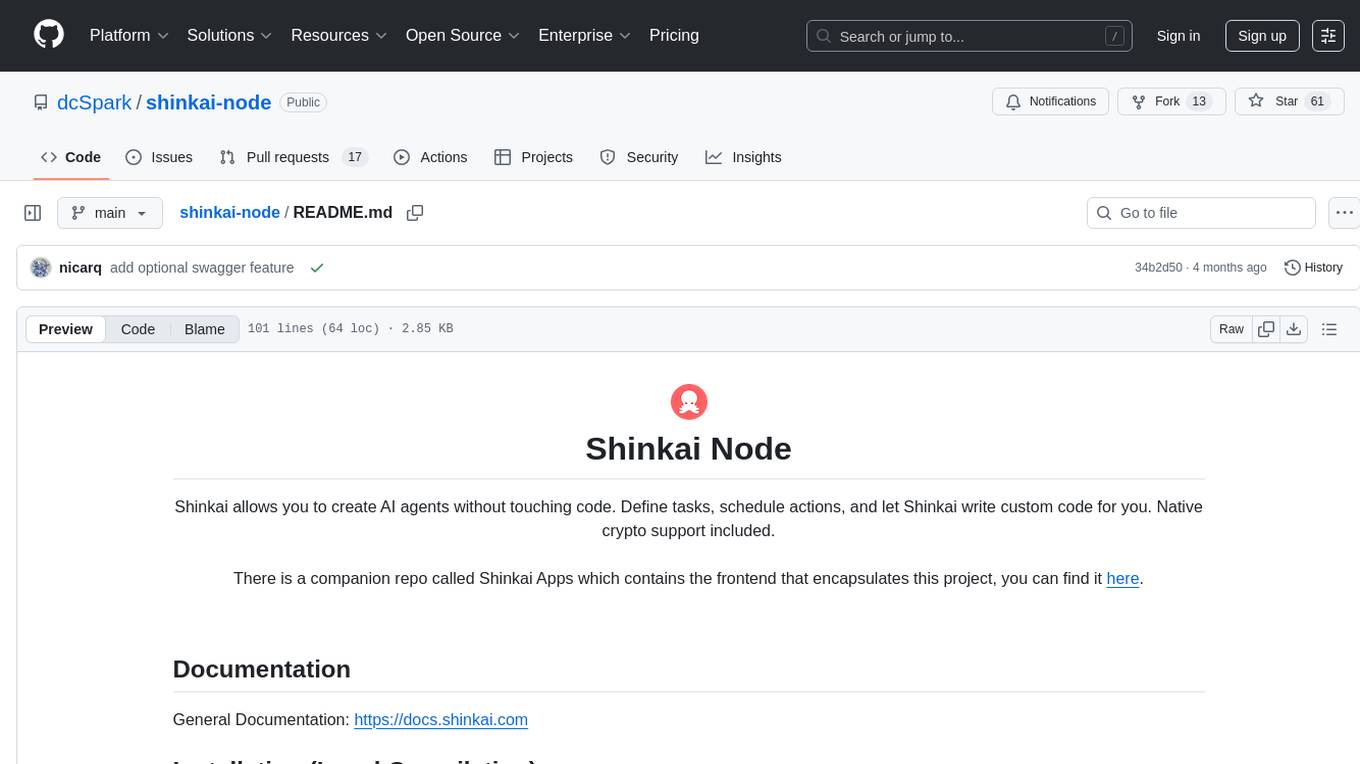The image size is (1360, 764).
Task: Open commit 'add optional swagger feature'
Action: [x=202, y=268]
